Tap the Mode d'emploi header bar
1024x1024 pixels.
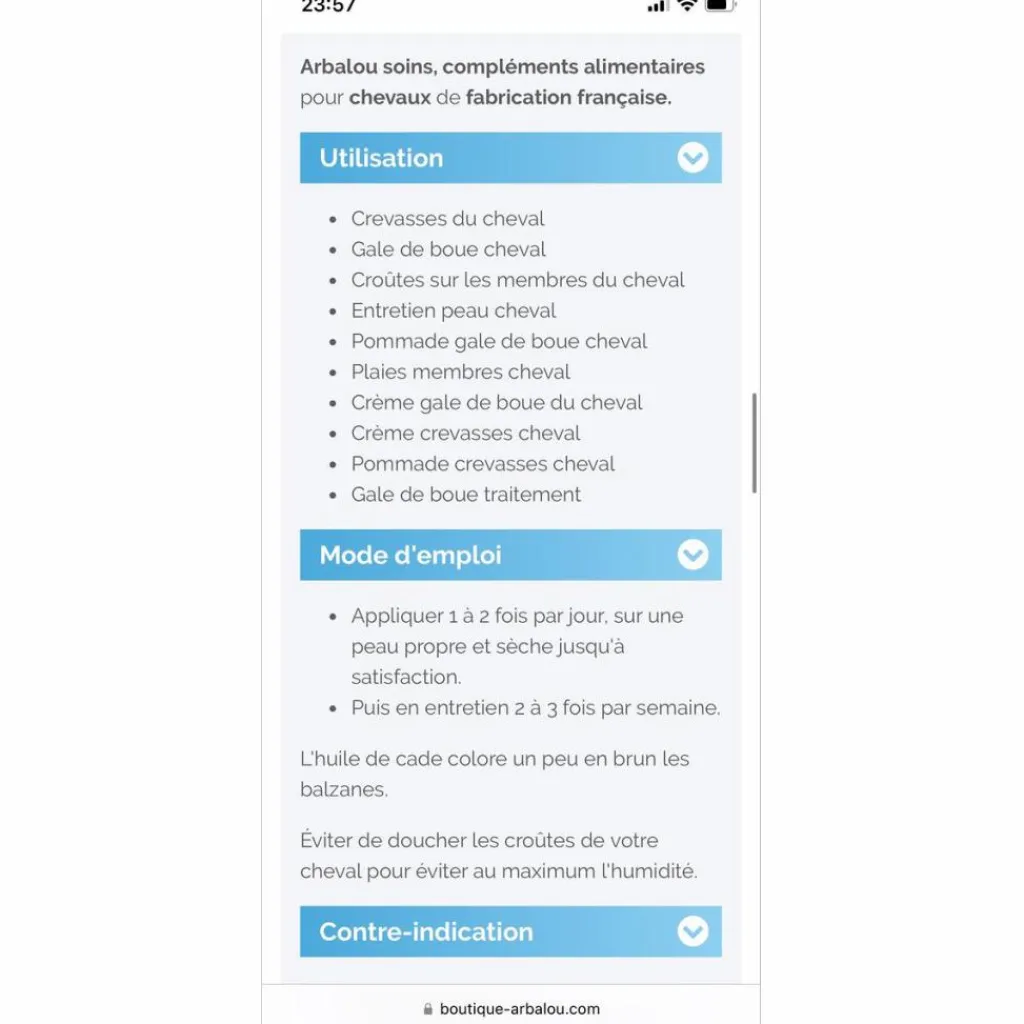511,554
